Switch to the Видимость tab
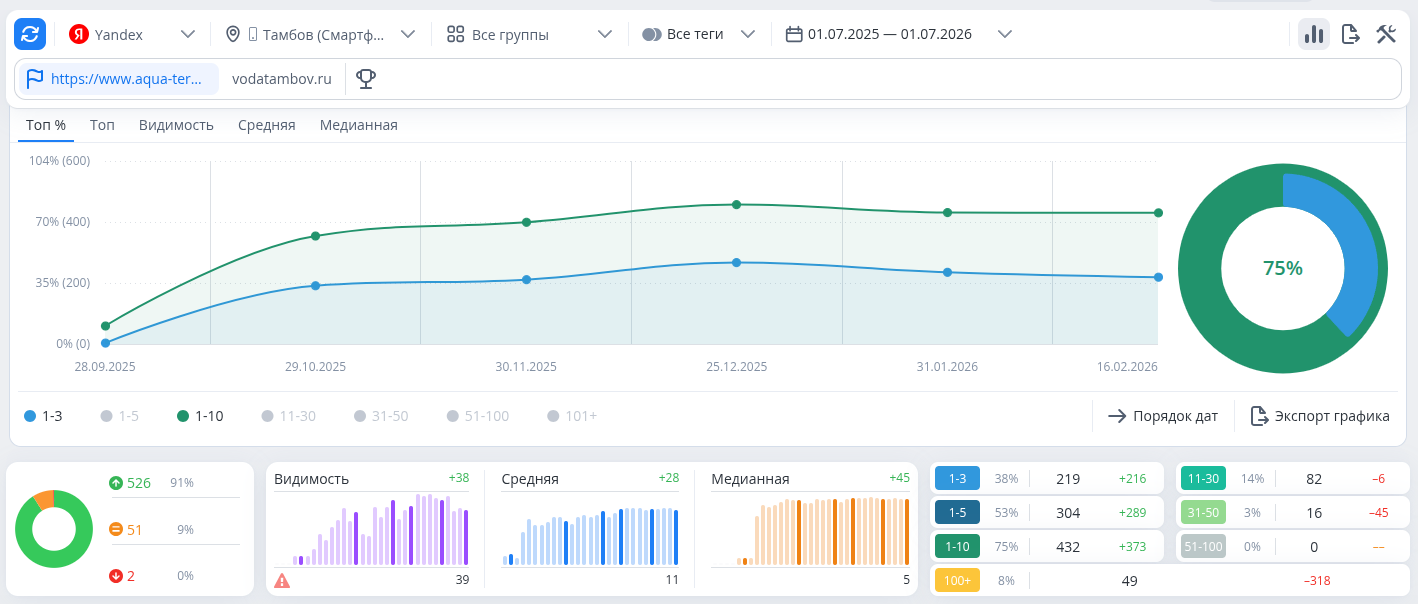Viewport: 1418px width, 604px height. point(176,125)
